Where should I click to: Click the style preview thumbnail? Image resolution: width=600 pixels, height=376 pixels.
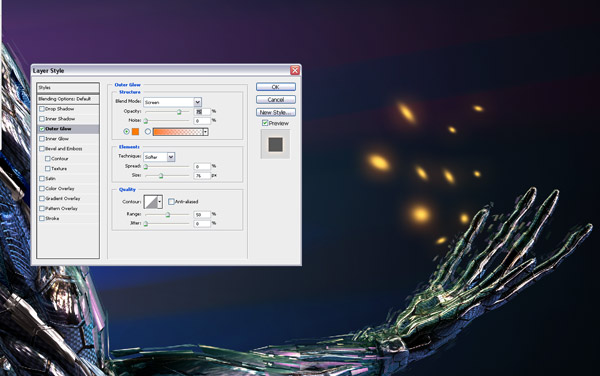(275, 144)
